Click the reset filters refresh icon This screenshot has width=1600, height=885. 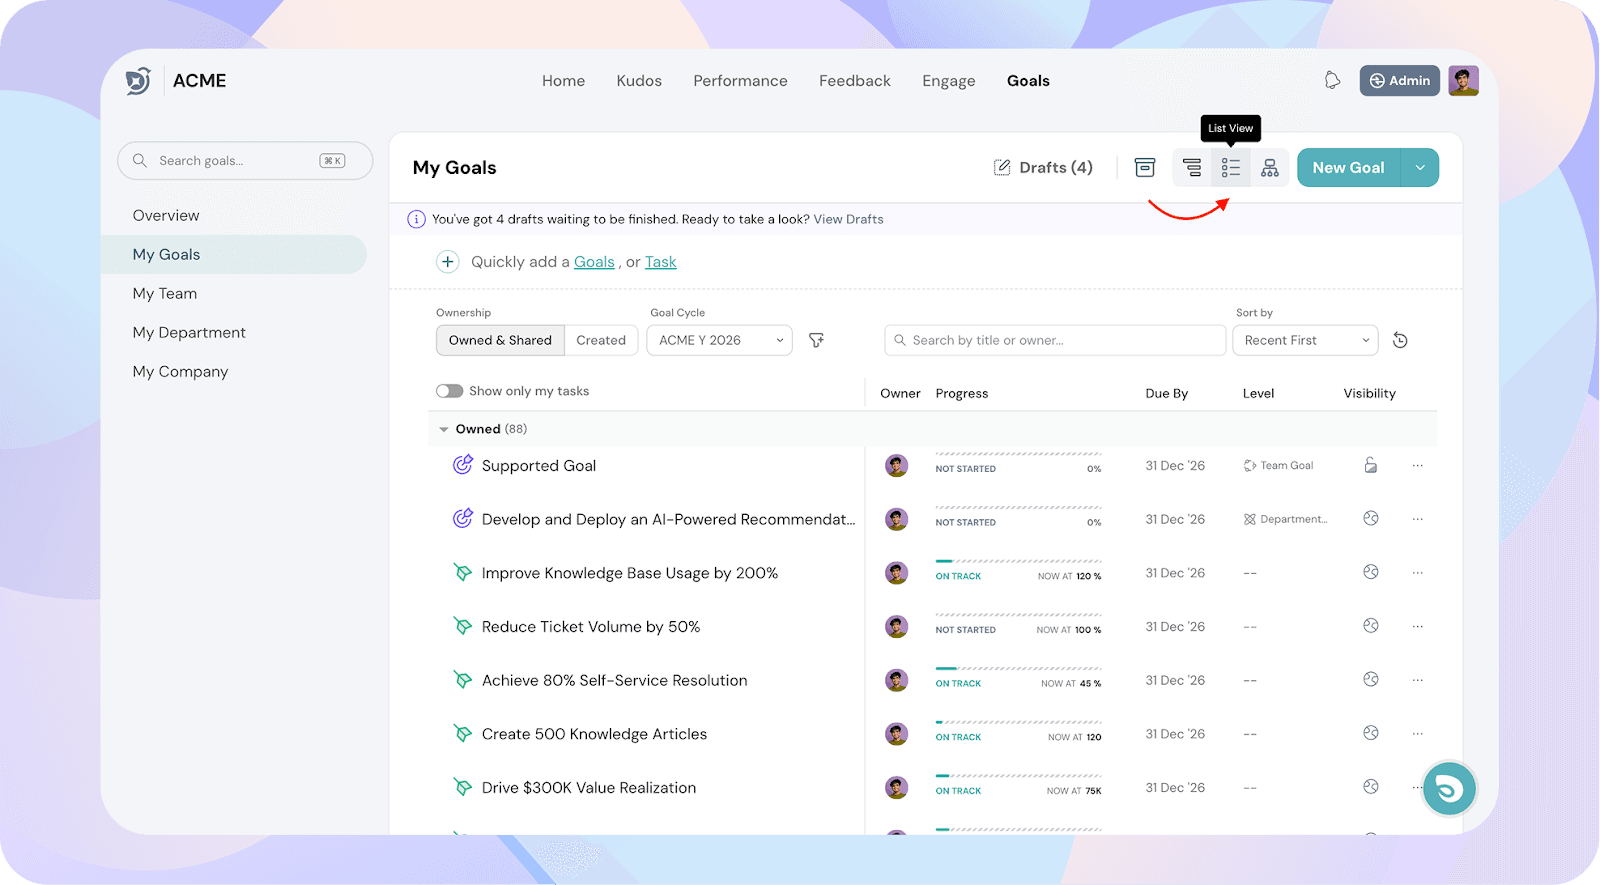pyautogui.click(x=1400, y=341)
